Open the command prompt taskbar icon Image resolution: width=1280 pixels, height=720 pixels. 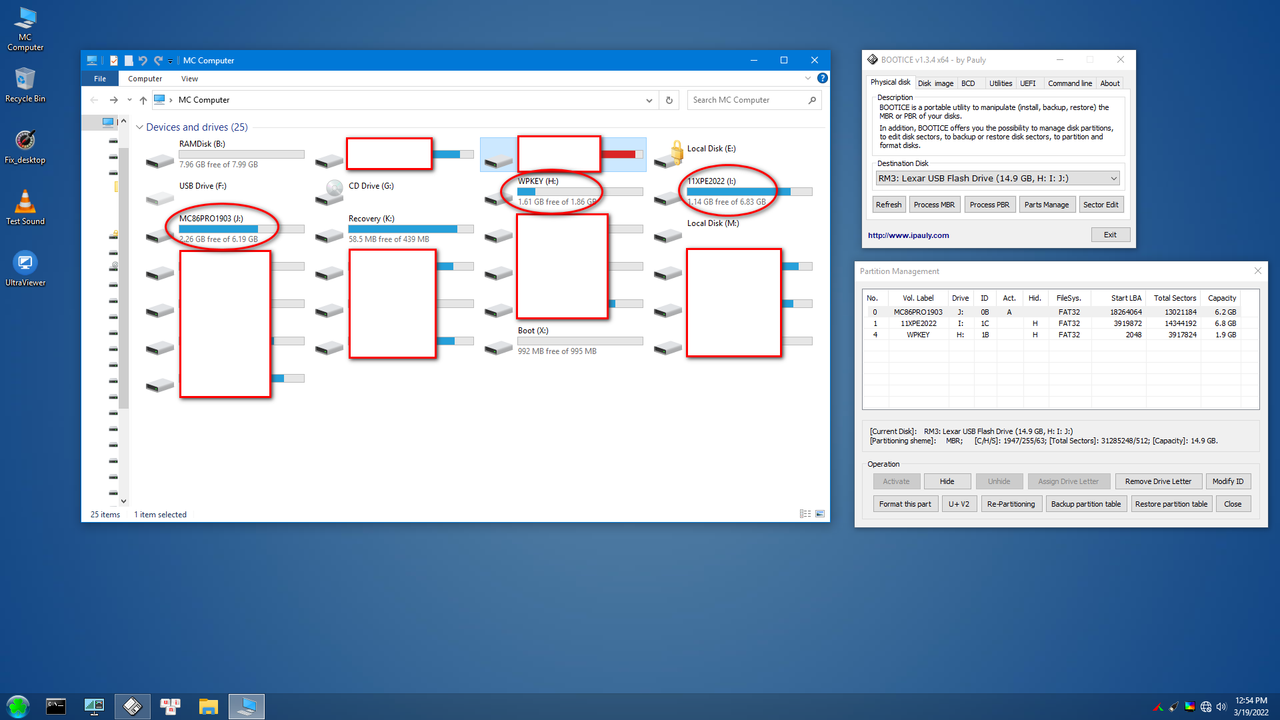coord(57,706)
